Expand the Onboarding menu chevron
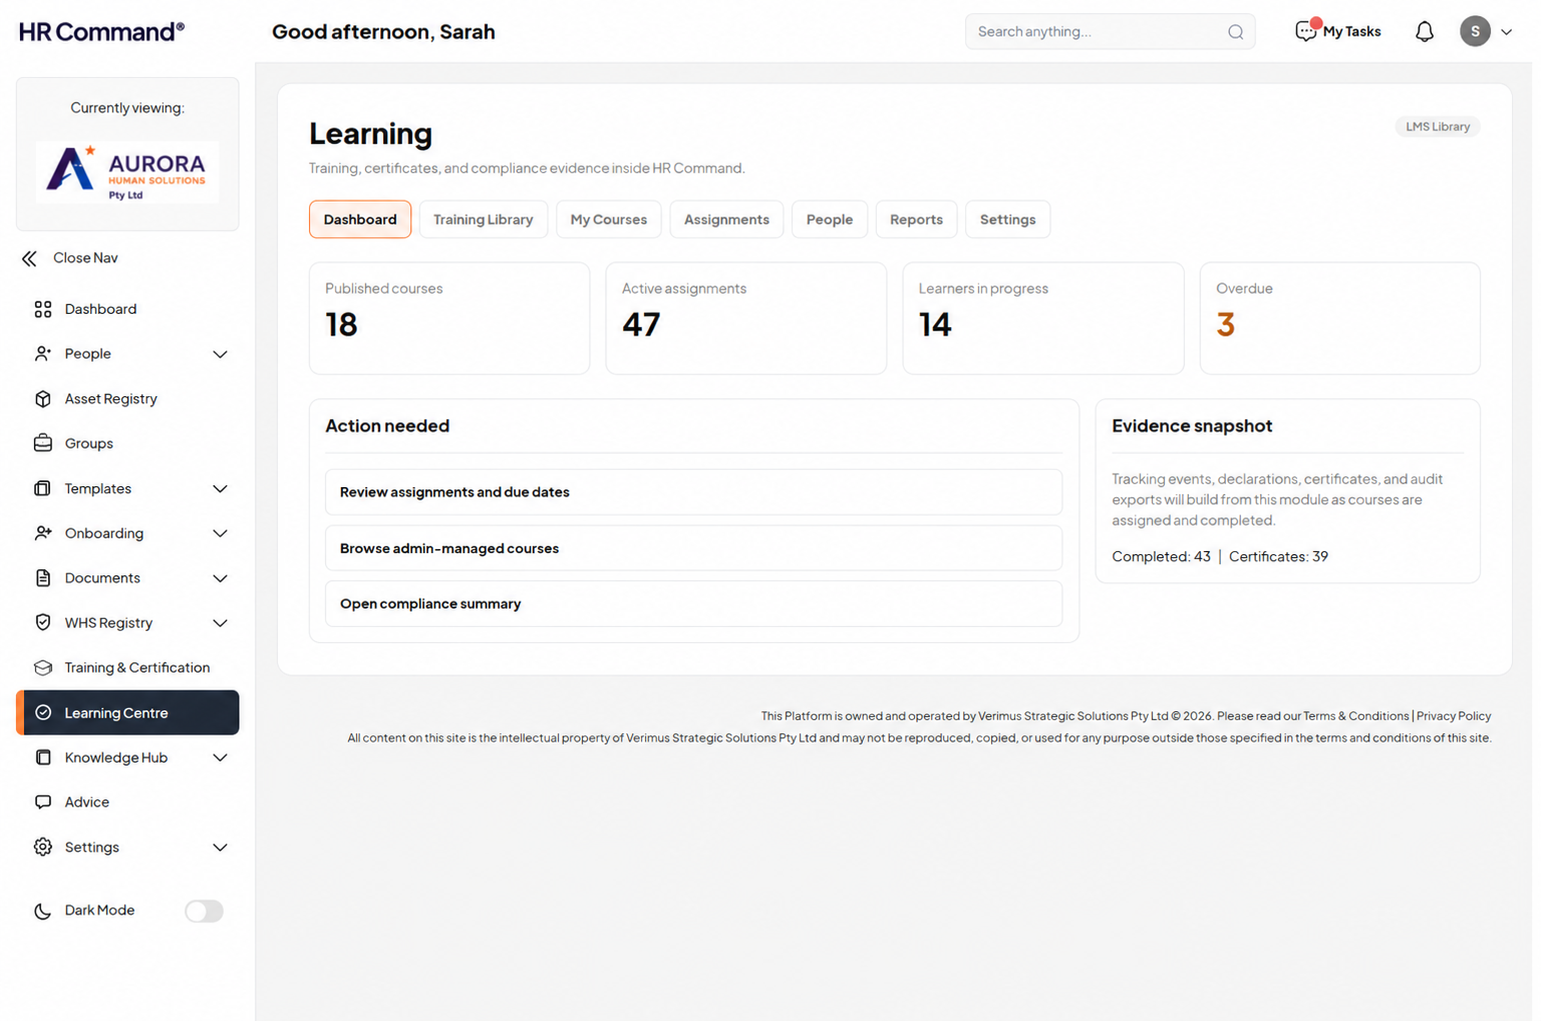 pyautogui.click(x=220, y=533)
